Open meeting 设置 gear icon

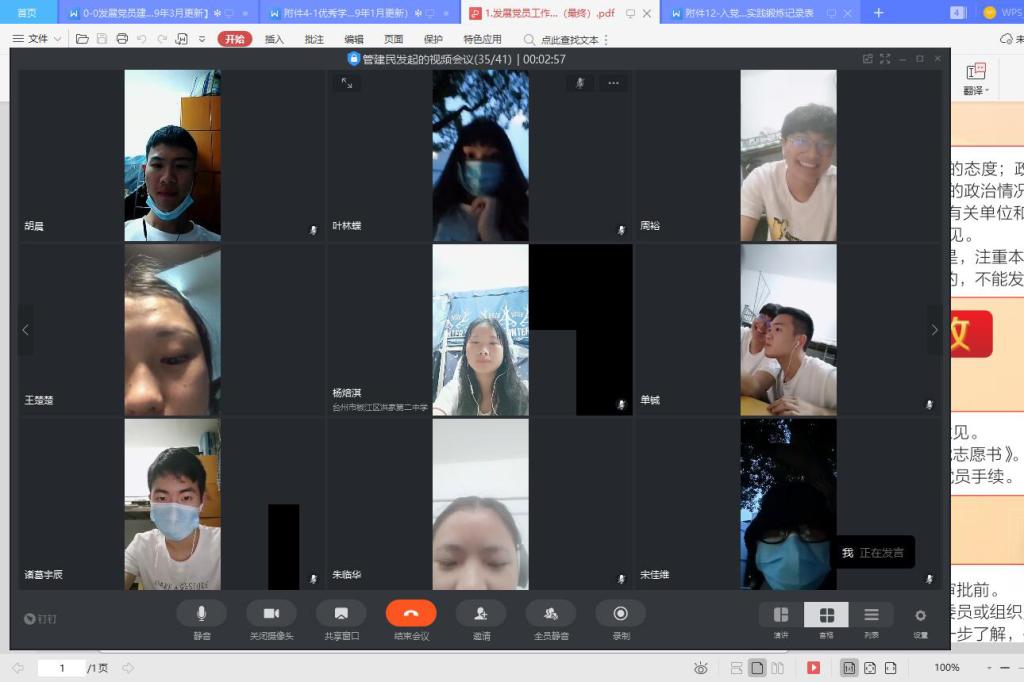coord(920,615)
